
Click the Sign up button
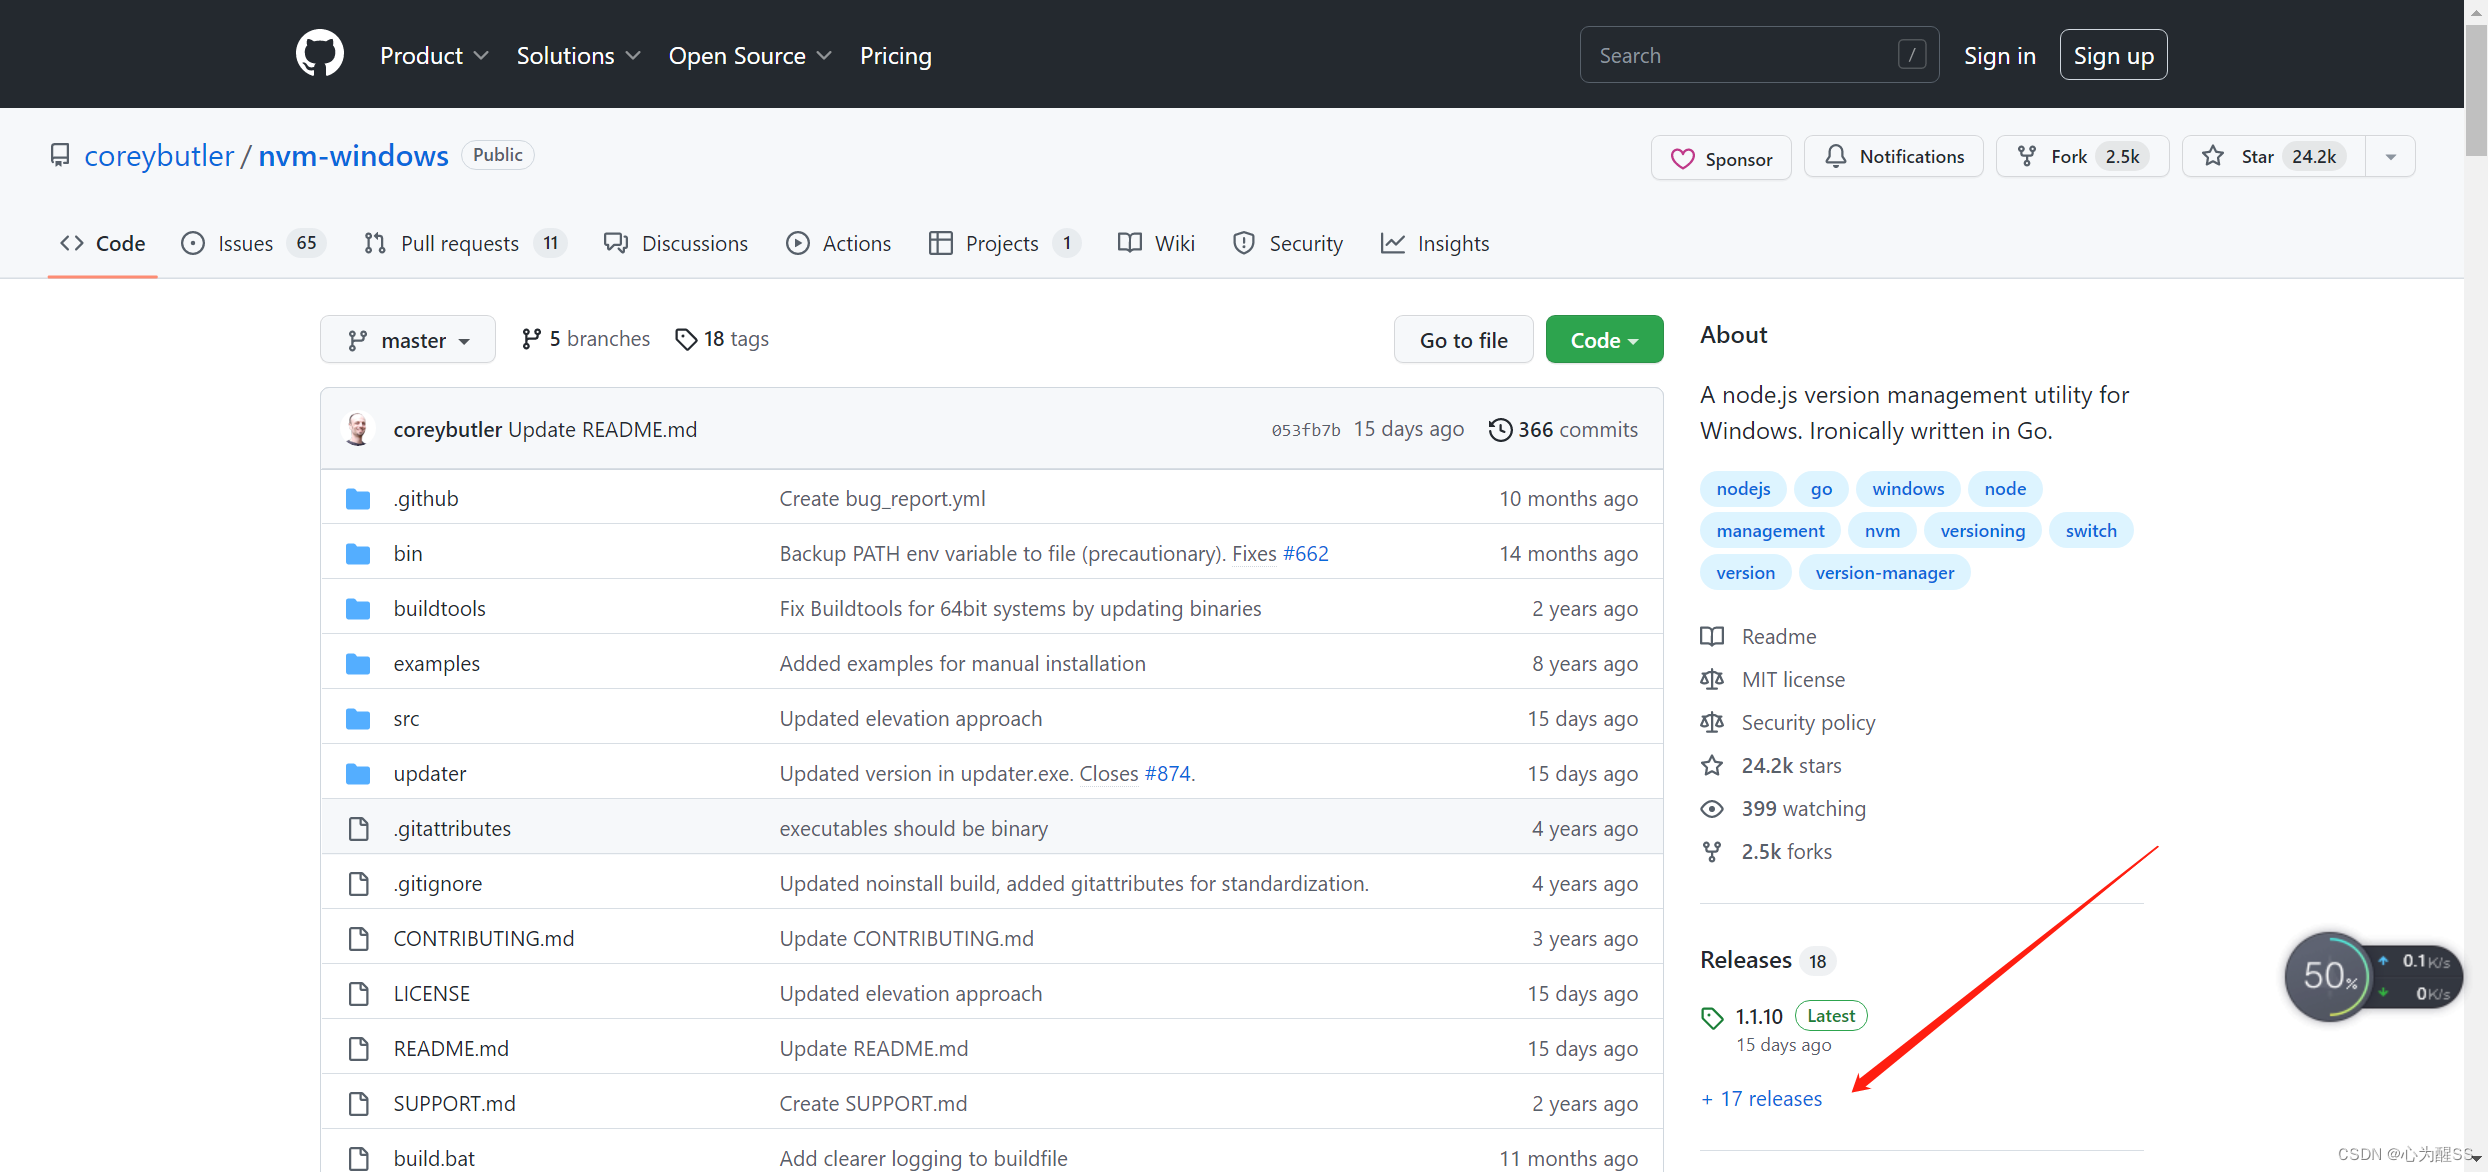(x=2113, y=55)
